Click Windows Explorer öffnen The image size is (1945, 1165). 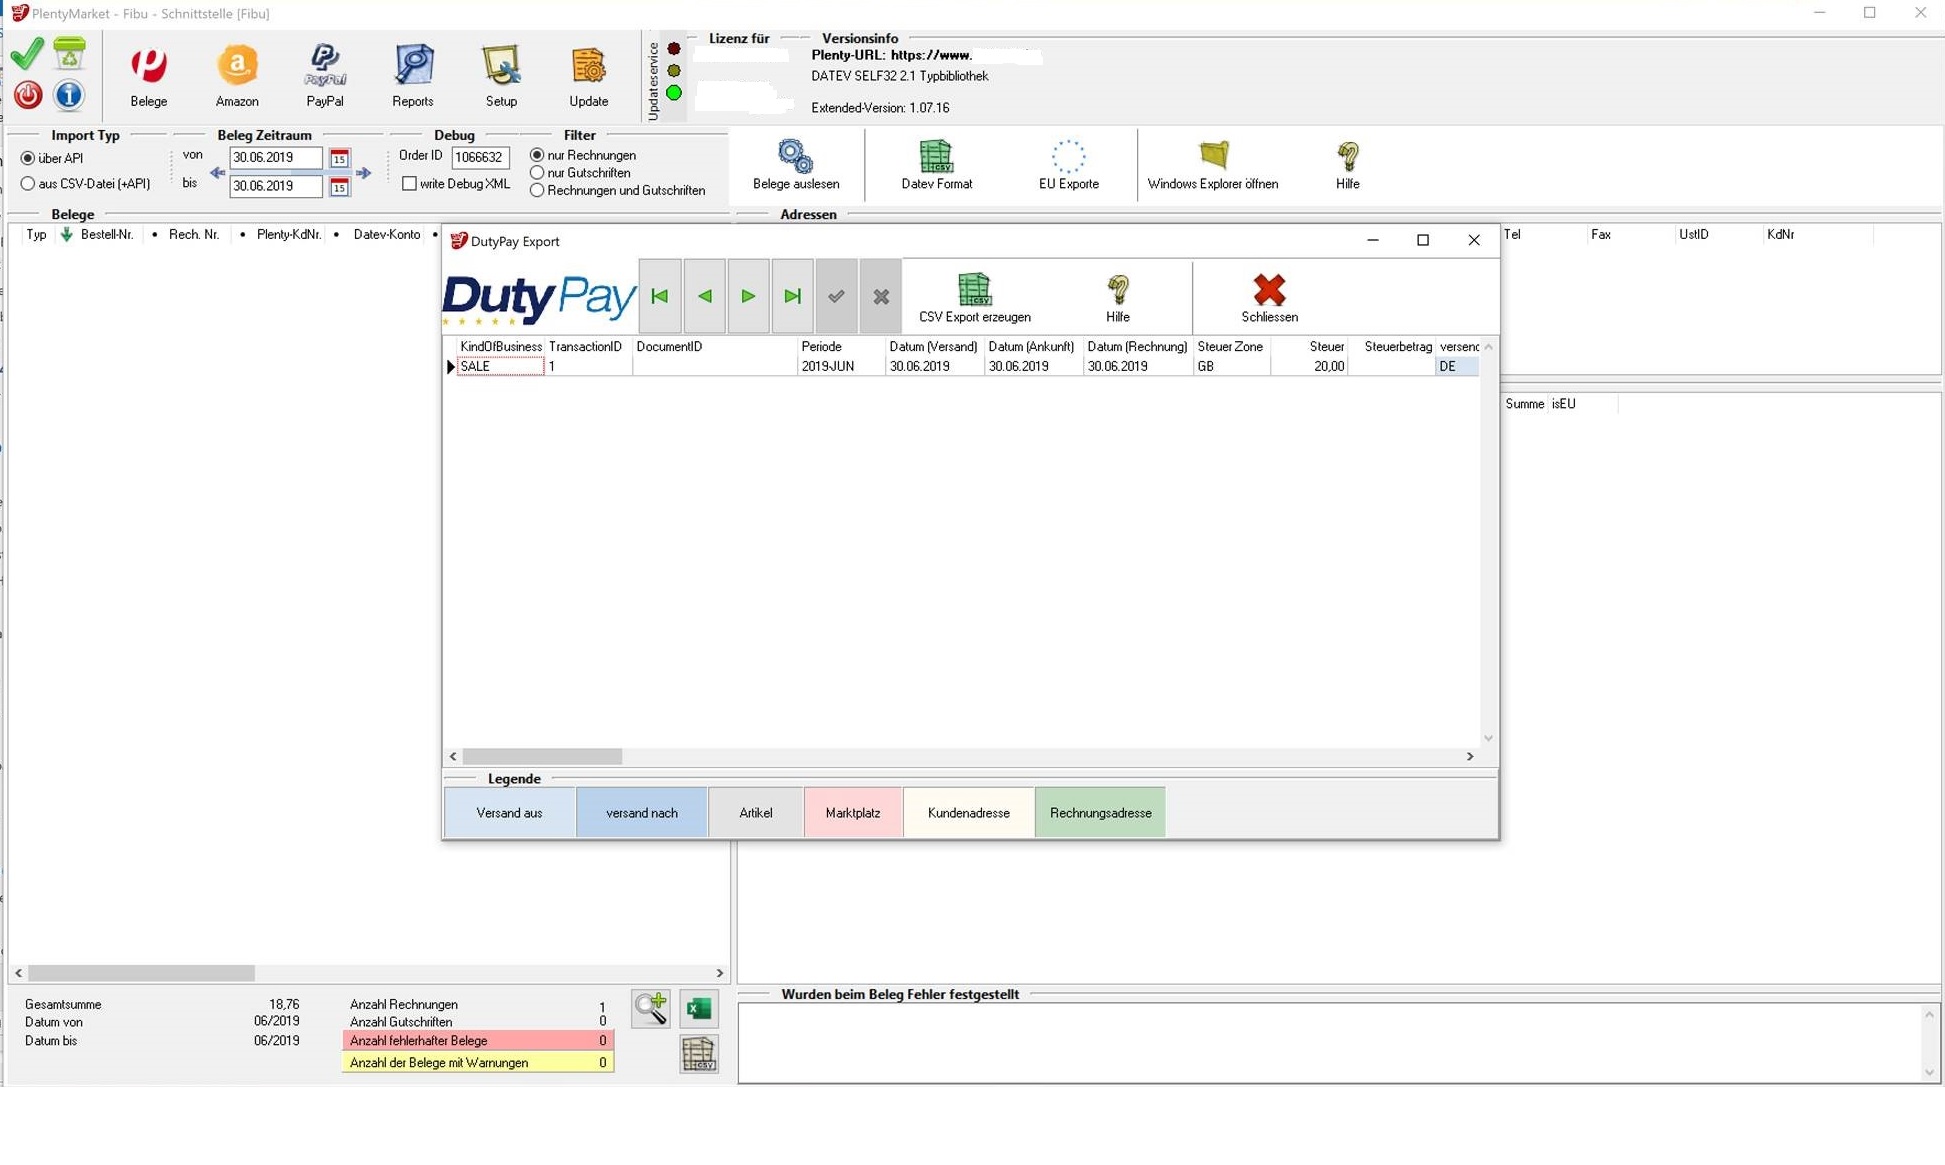coord(1213,165)
